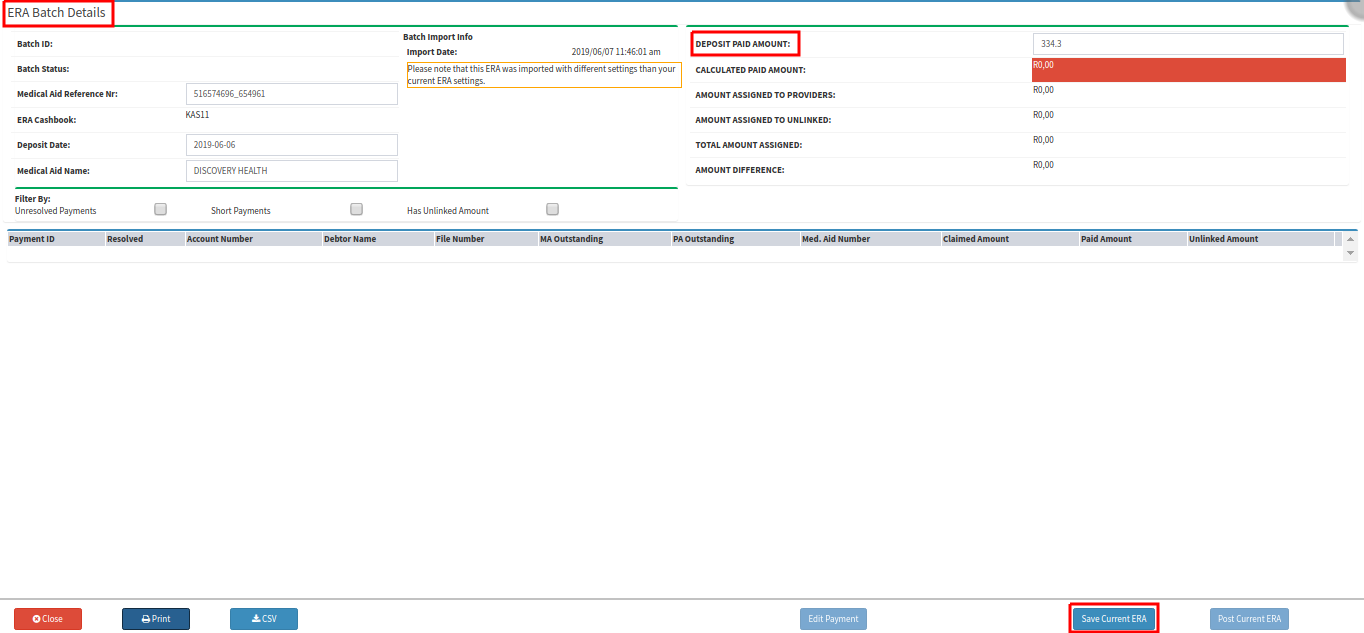Click the Medical Aid Reference Nr field

point(292,94)
